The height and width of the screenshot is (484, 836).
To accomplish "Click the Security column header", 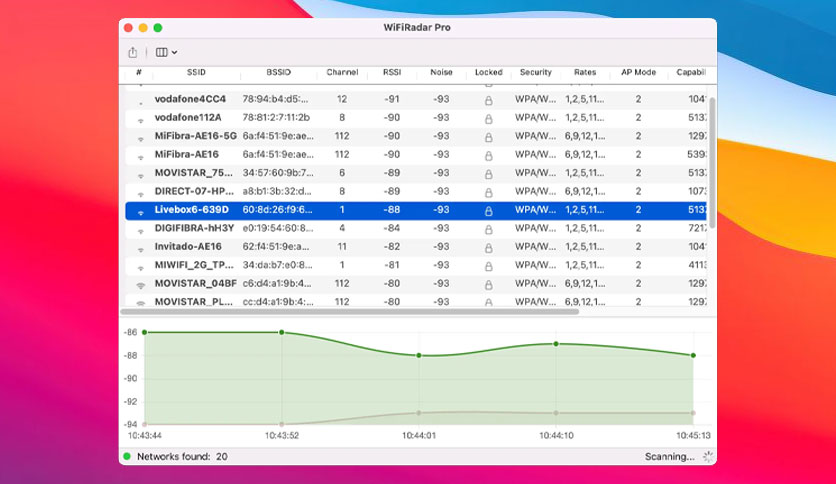I will [536, 72].
